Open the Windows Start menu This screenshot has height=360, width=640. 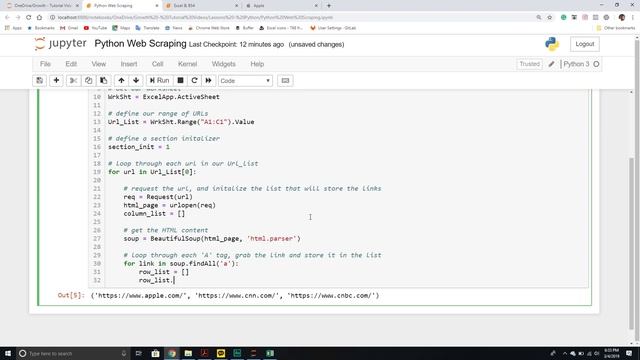click(8, 353)
